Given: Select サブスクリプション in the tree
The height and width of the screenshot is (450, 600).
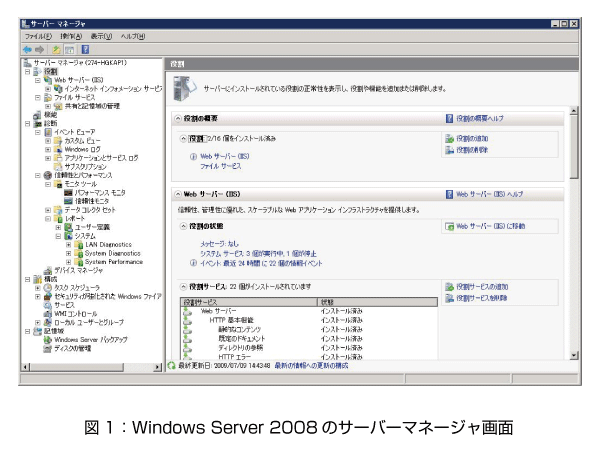Looking at the screenshot, I should pos(85,166).
